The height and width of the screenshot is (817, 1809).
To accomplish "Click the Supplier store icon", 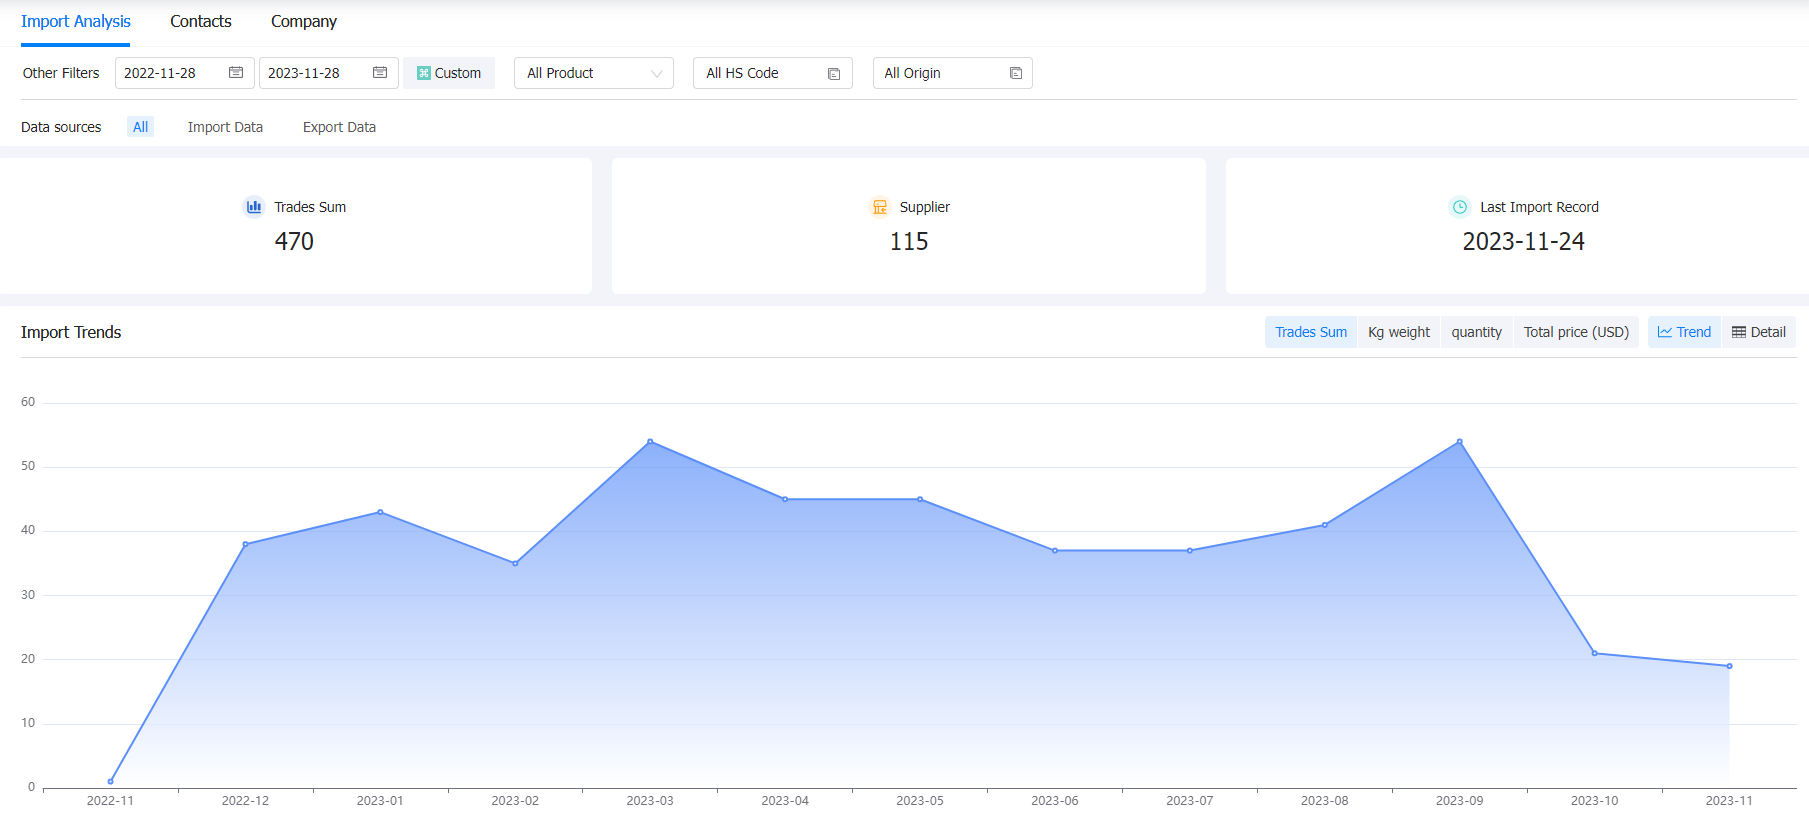I will (x=880, y=207).
